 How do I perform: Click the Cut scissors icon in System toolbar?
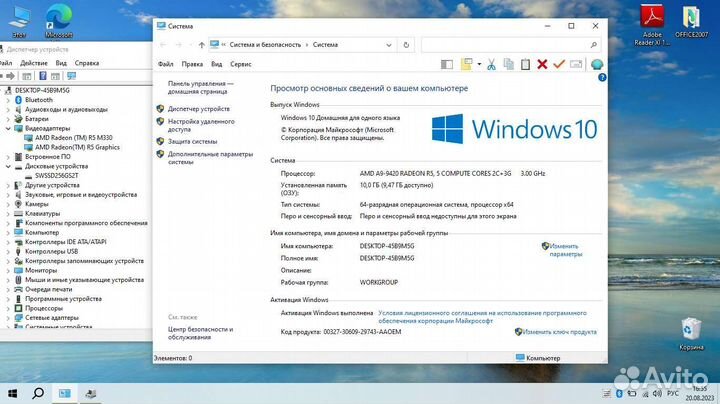(x=491, y=64)
